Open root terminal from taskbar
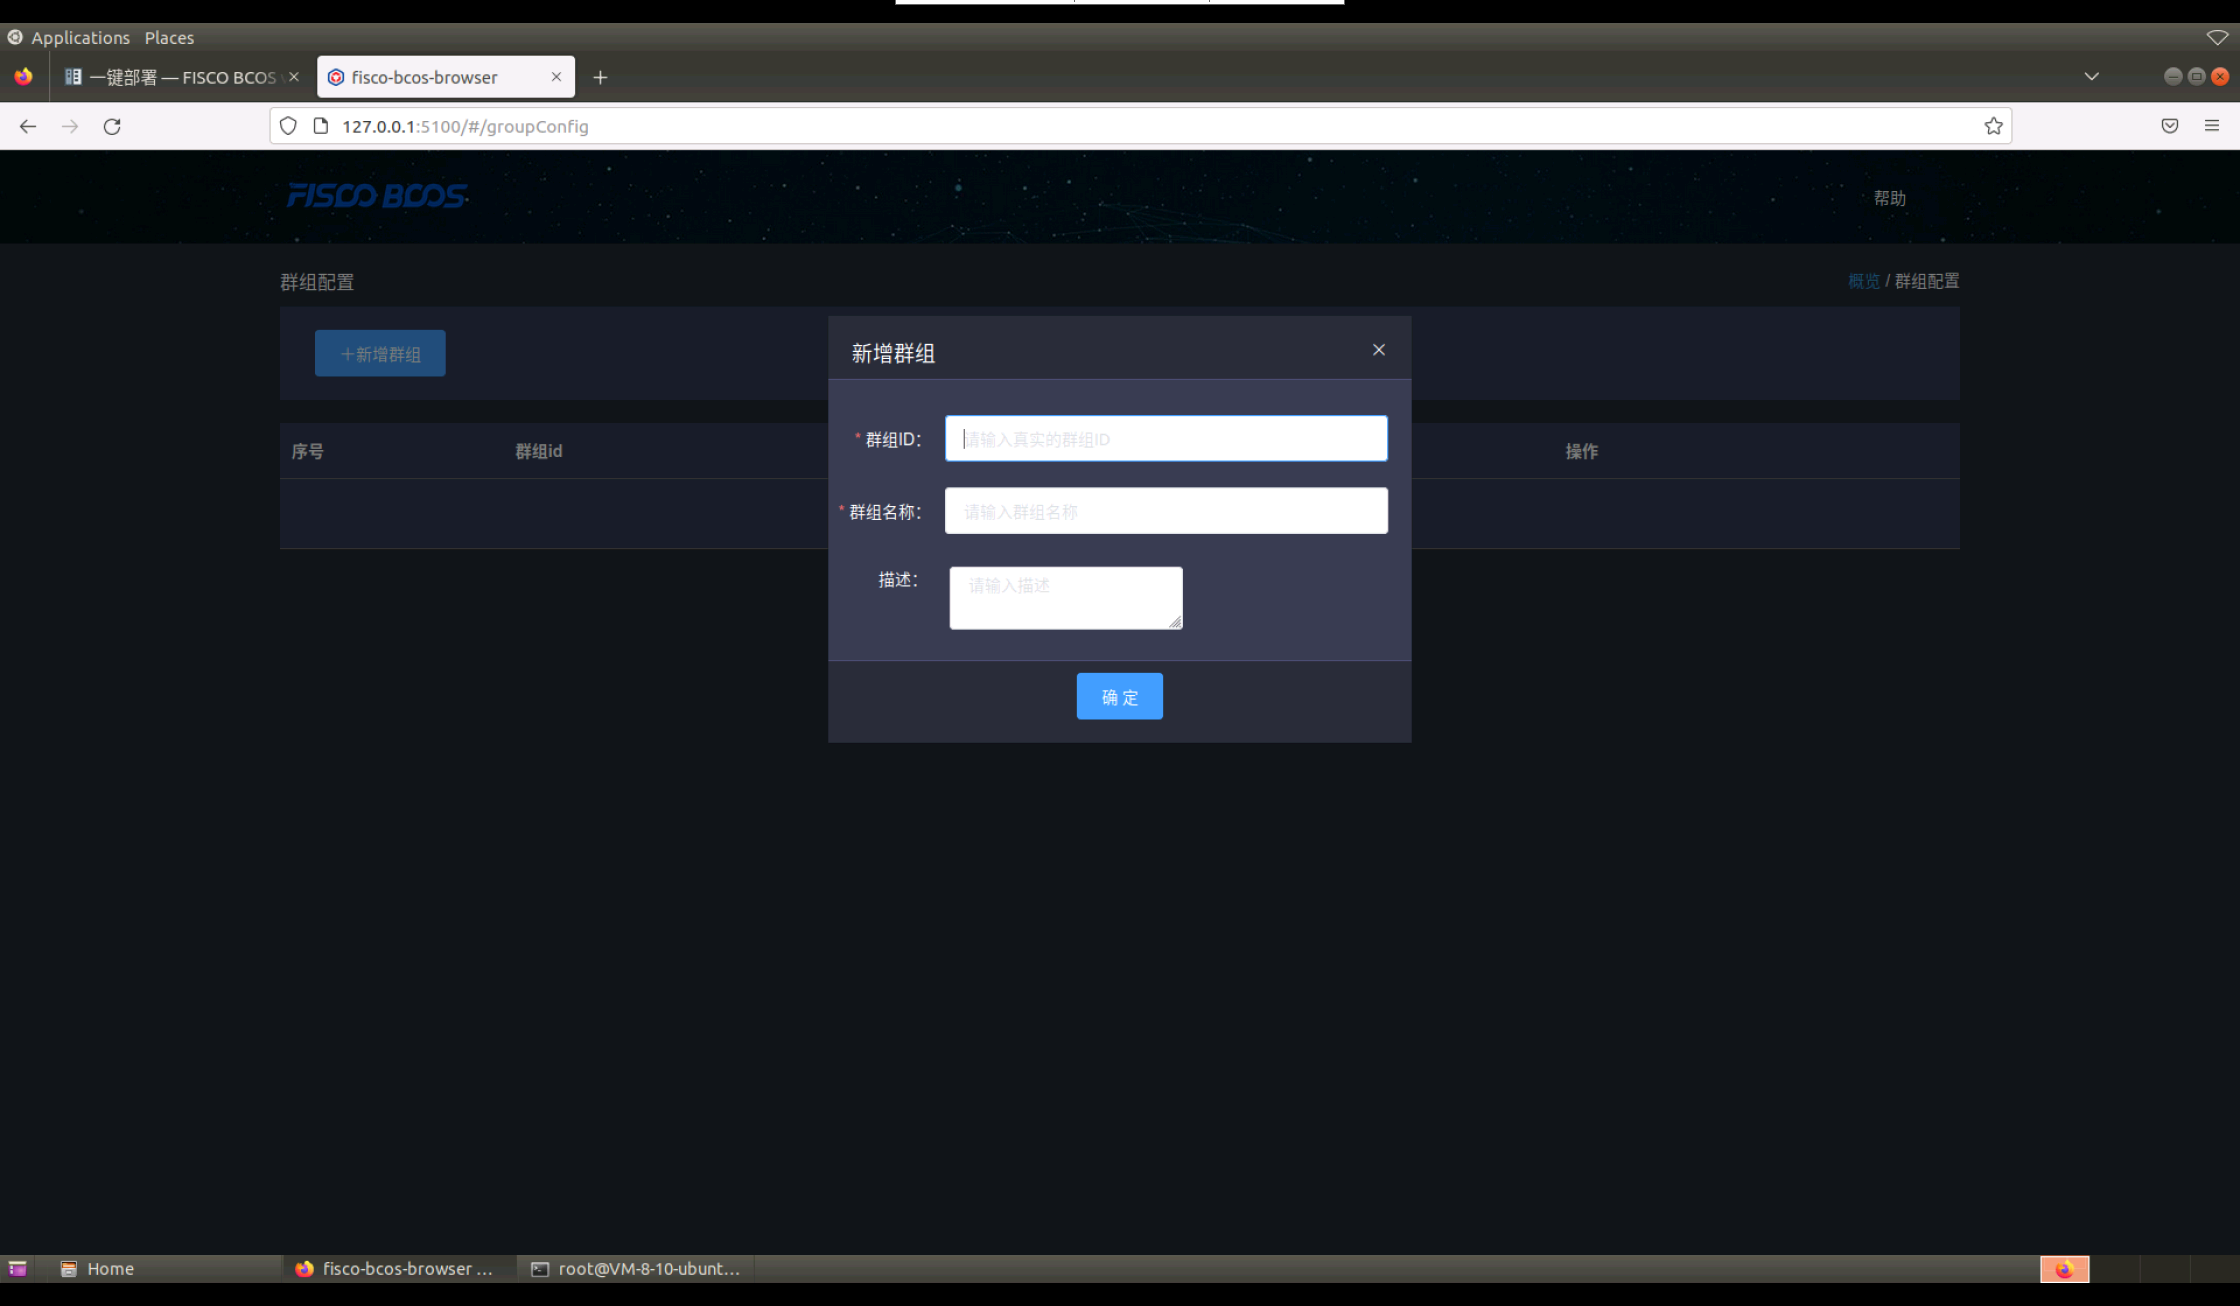The width and height of the screenshot is (2240, 1306). (x=636, y=1268)
